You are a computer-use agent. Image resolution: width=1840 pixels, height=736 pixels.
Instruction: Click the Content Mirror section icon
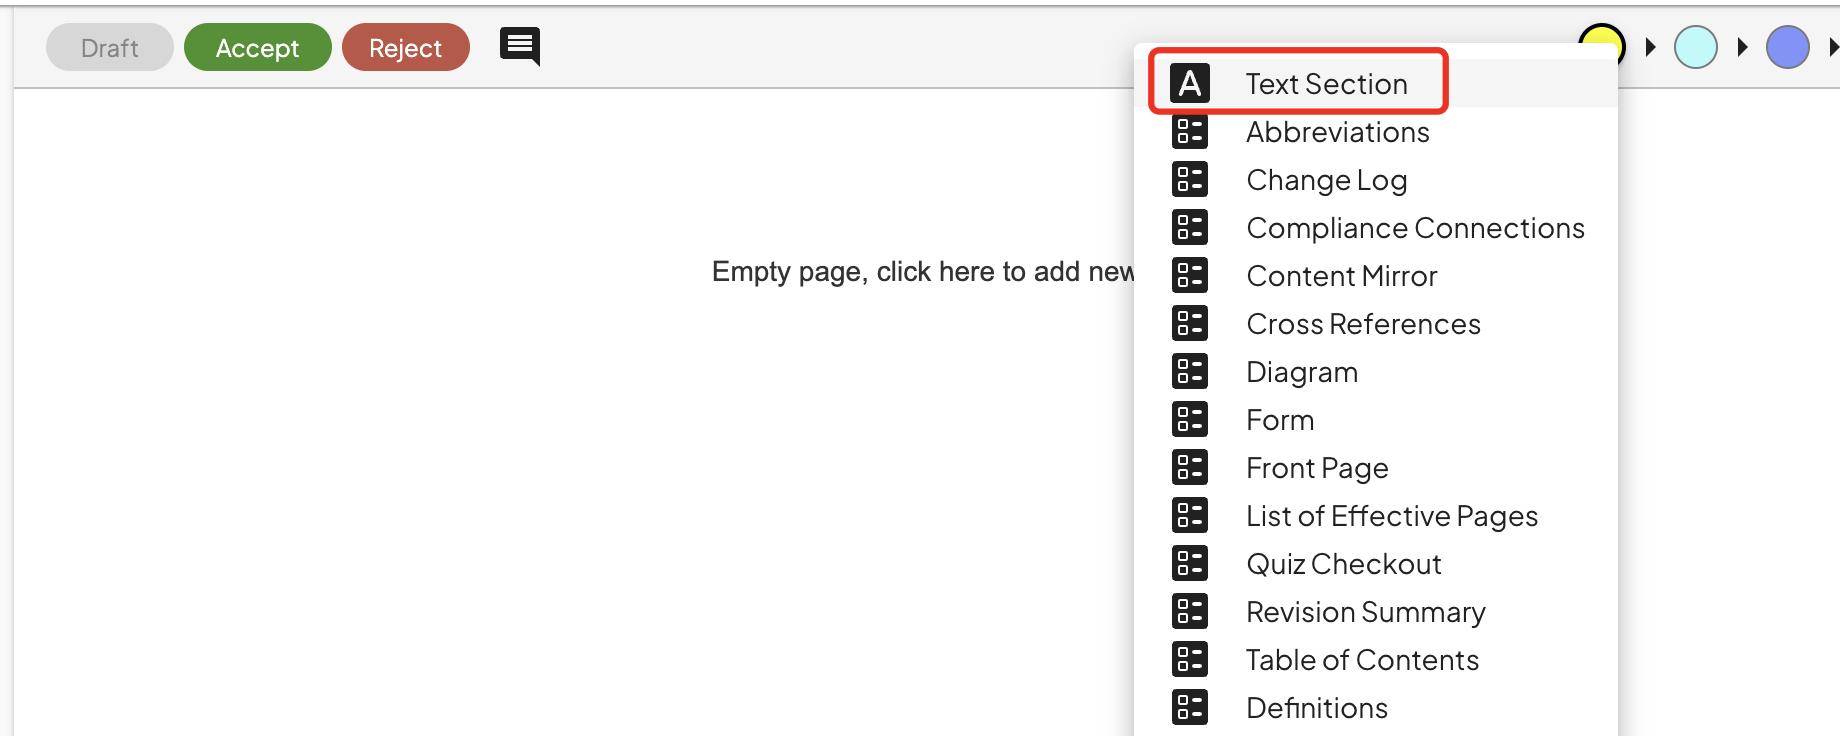point(1189,275)
